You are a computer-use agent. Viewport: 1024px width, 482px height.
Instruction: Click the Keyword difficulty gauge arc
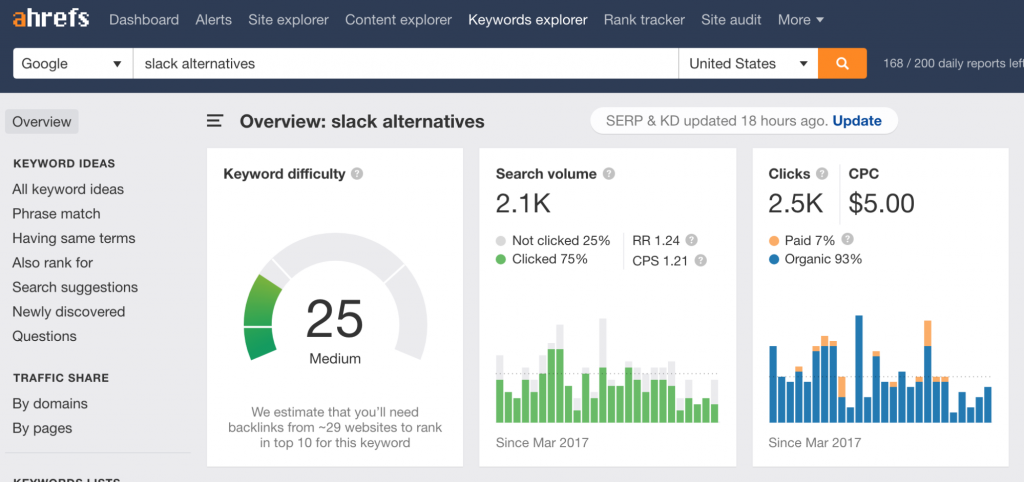[335, 297]
